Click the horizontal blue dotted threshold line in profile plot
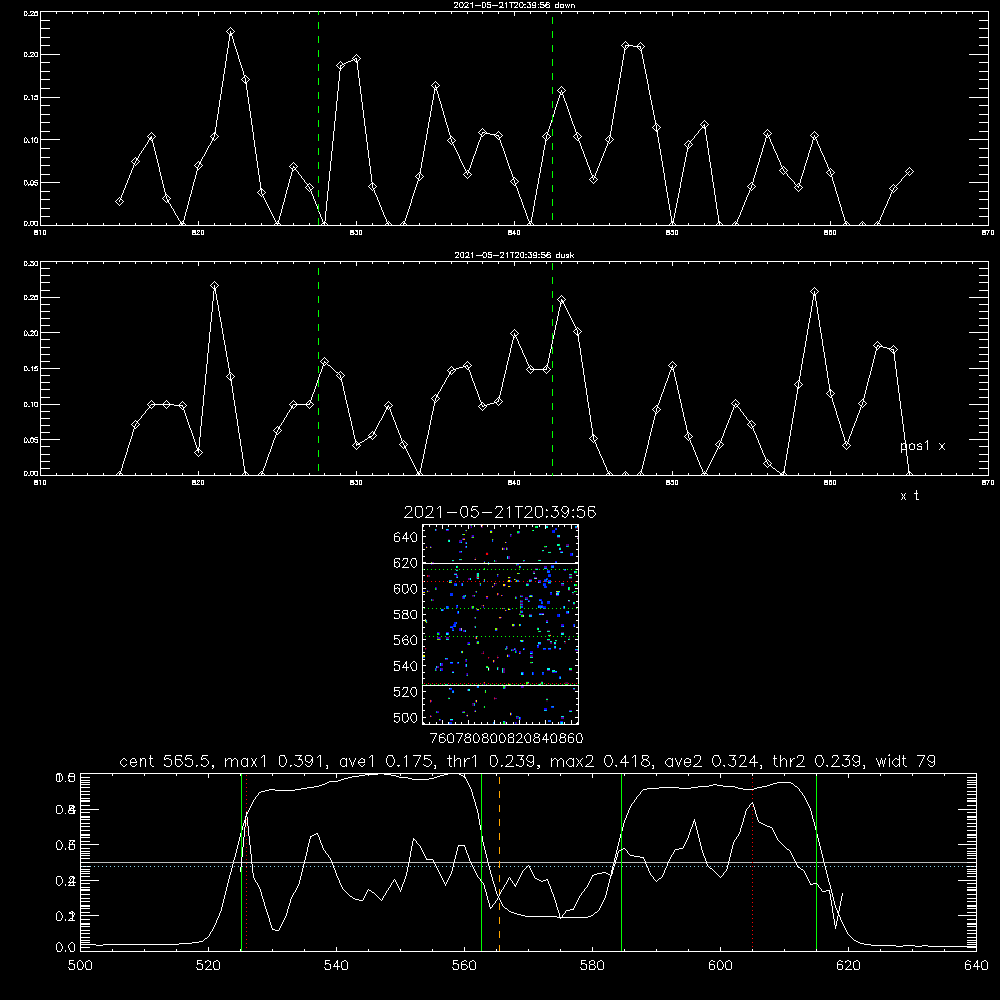This screenshot has width=1000, height=1000. 528,867
